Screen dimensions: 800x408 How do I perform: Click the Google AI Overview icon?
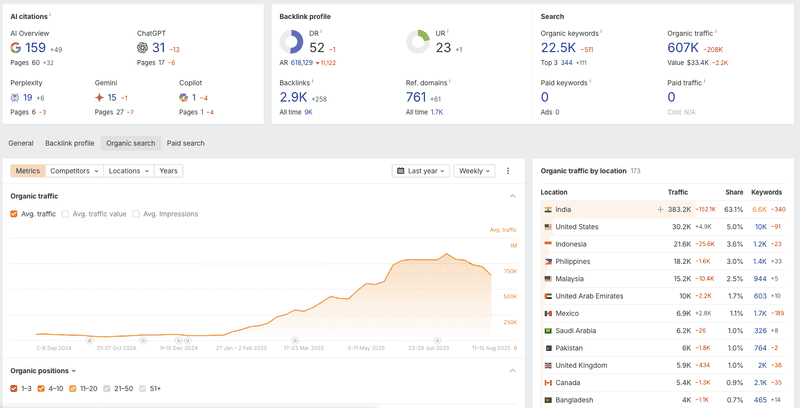(x=16, y=48)
